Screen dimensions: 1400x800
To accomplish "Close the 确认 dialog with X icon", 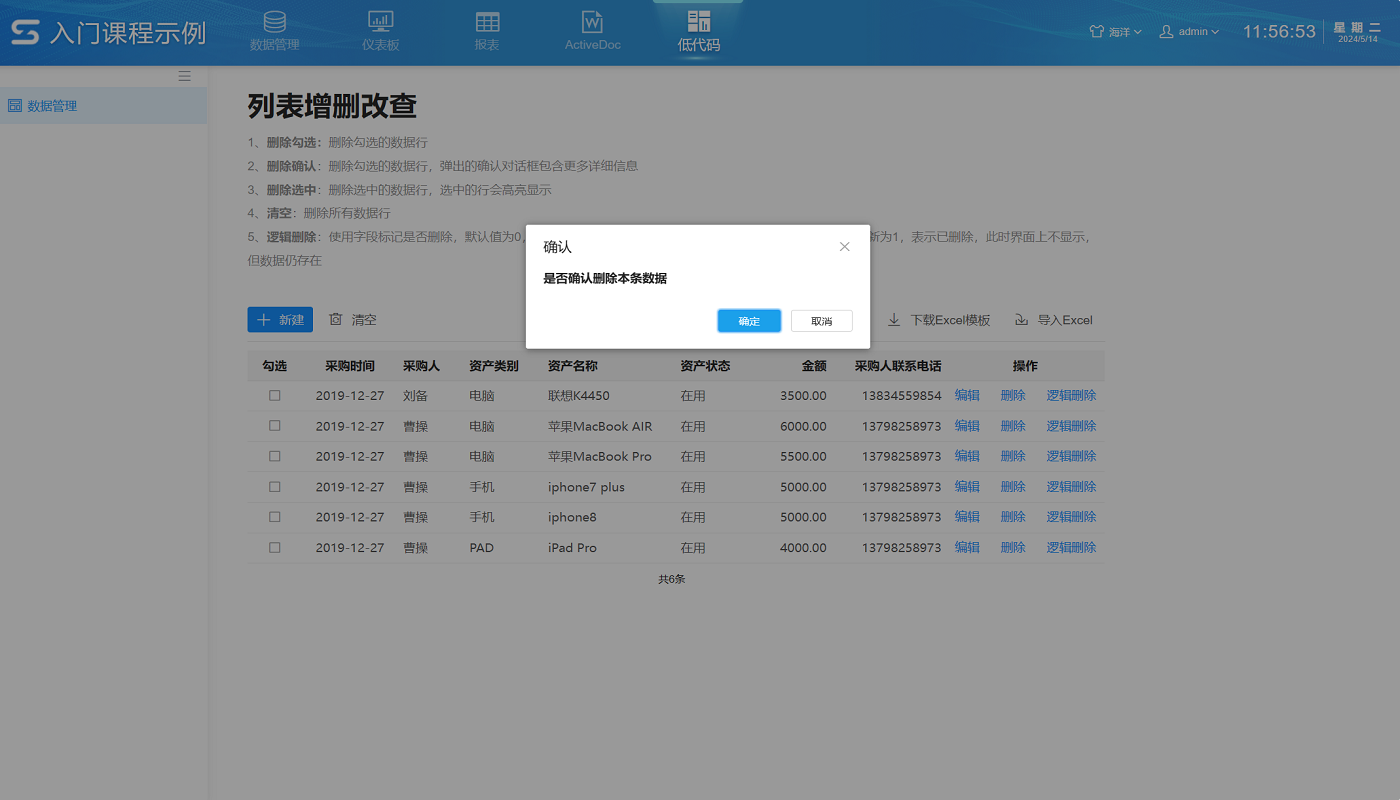I will pyautogui.click(x=844, y=247).
